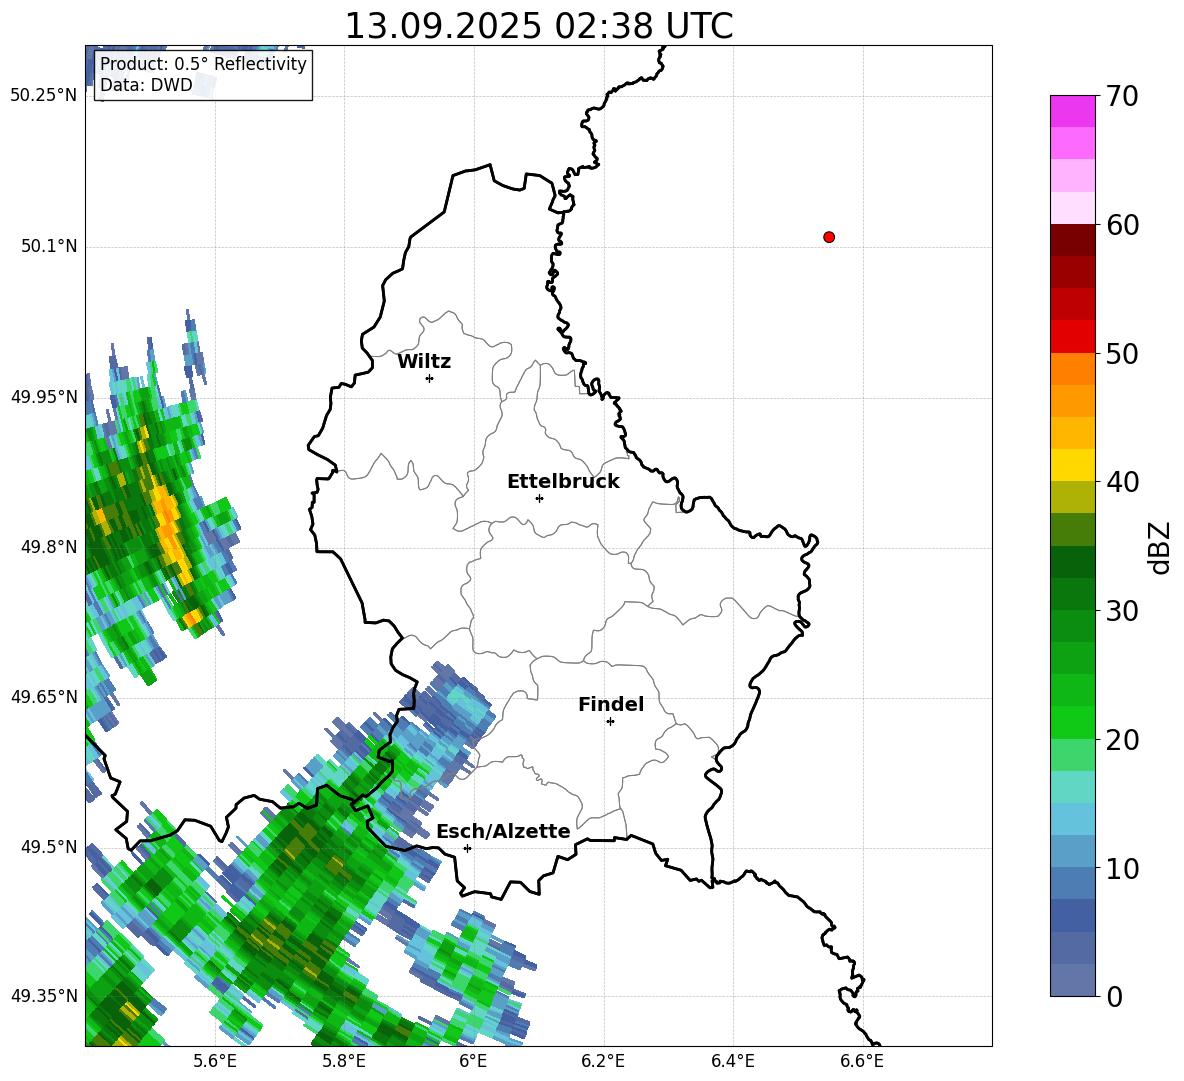
Task: Click the 6°E longitude label
Action: click(473, 1061)
